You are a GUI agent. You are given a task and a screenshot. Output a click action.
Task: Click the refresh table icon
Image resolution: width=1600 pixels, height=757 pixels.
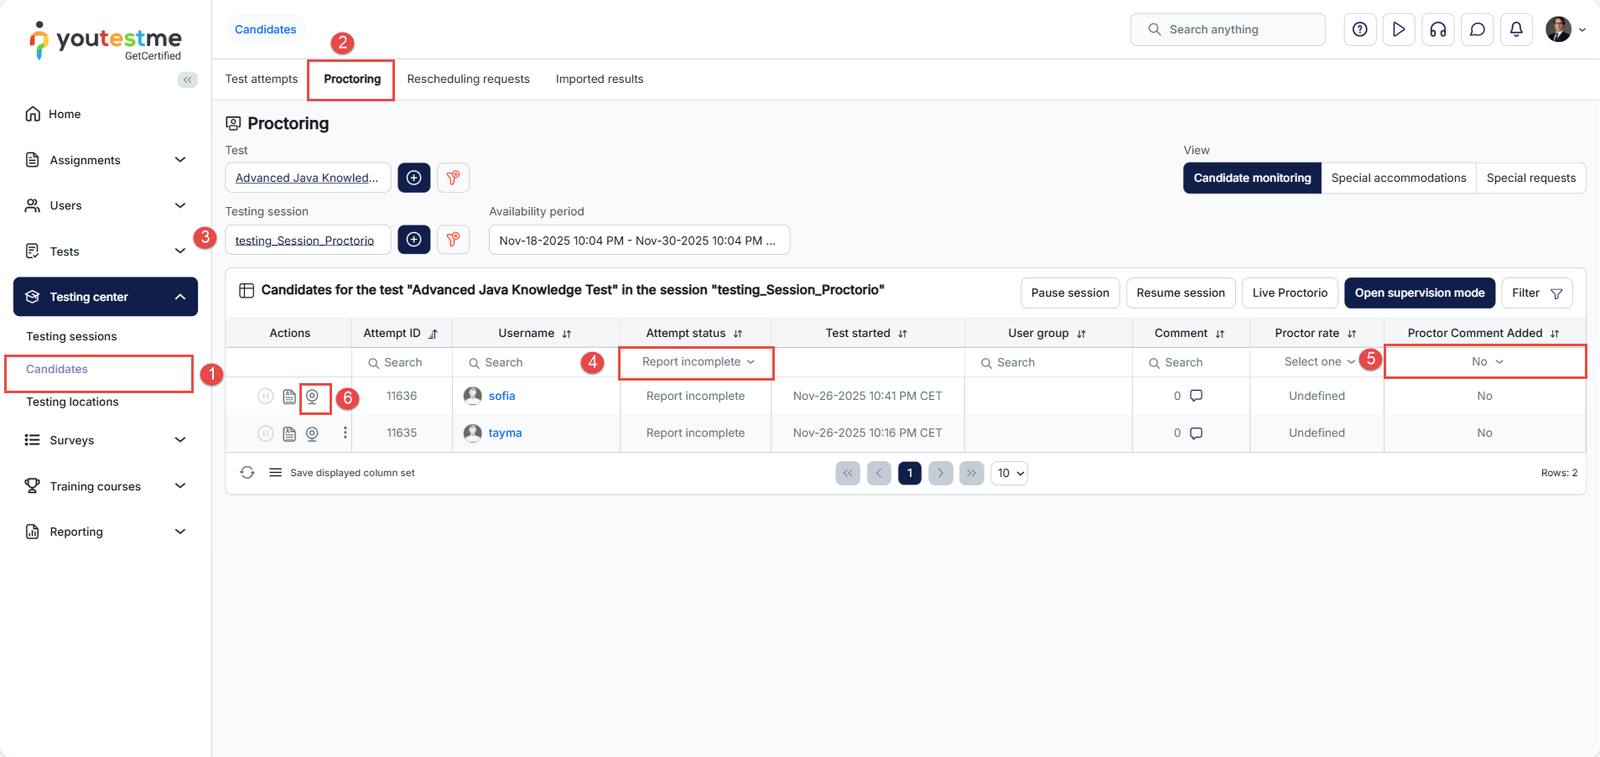[x=247, y=473]
